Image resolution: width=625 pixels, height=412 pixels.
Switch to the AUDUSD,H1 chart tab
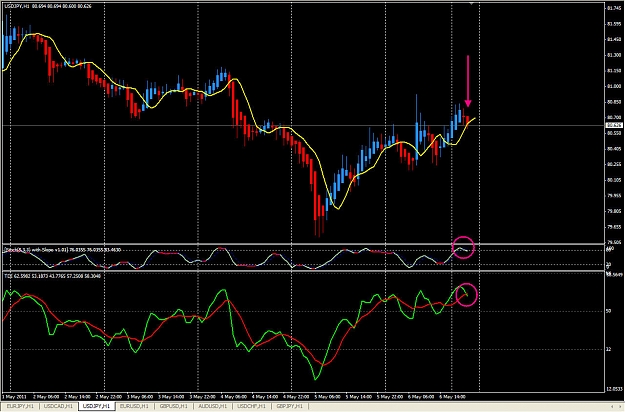coord(213,406)
